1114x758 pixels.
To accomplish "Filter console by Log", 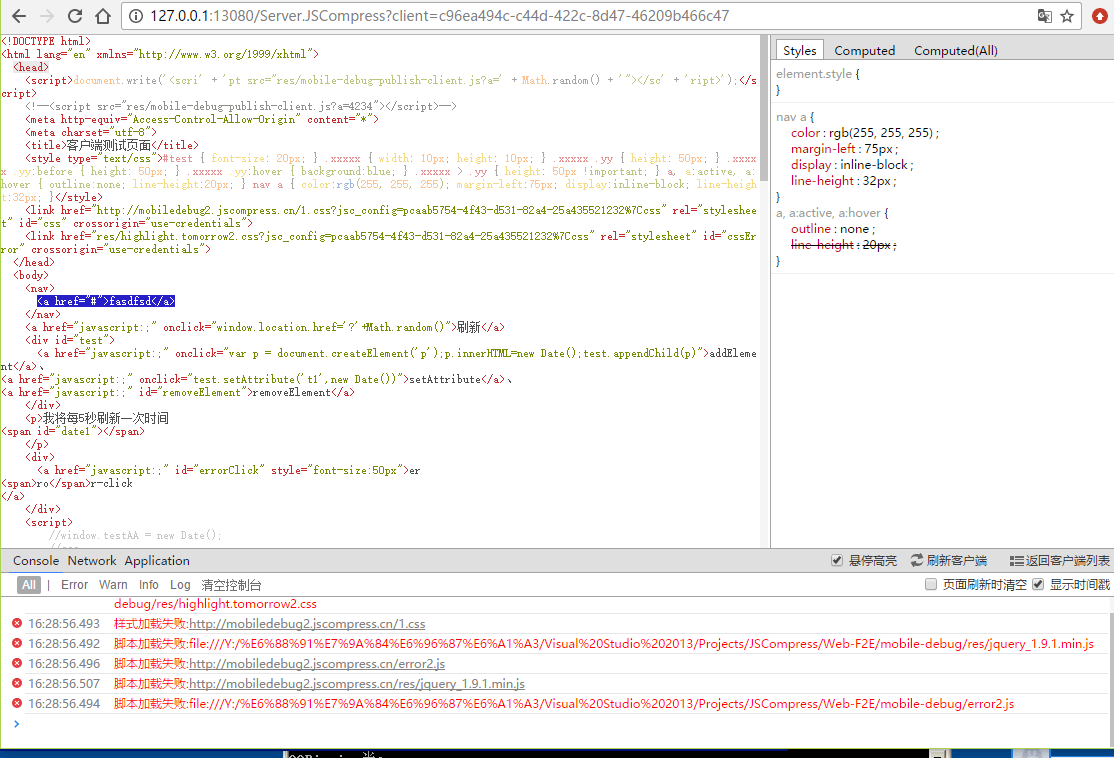I will pos(180,585).
